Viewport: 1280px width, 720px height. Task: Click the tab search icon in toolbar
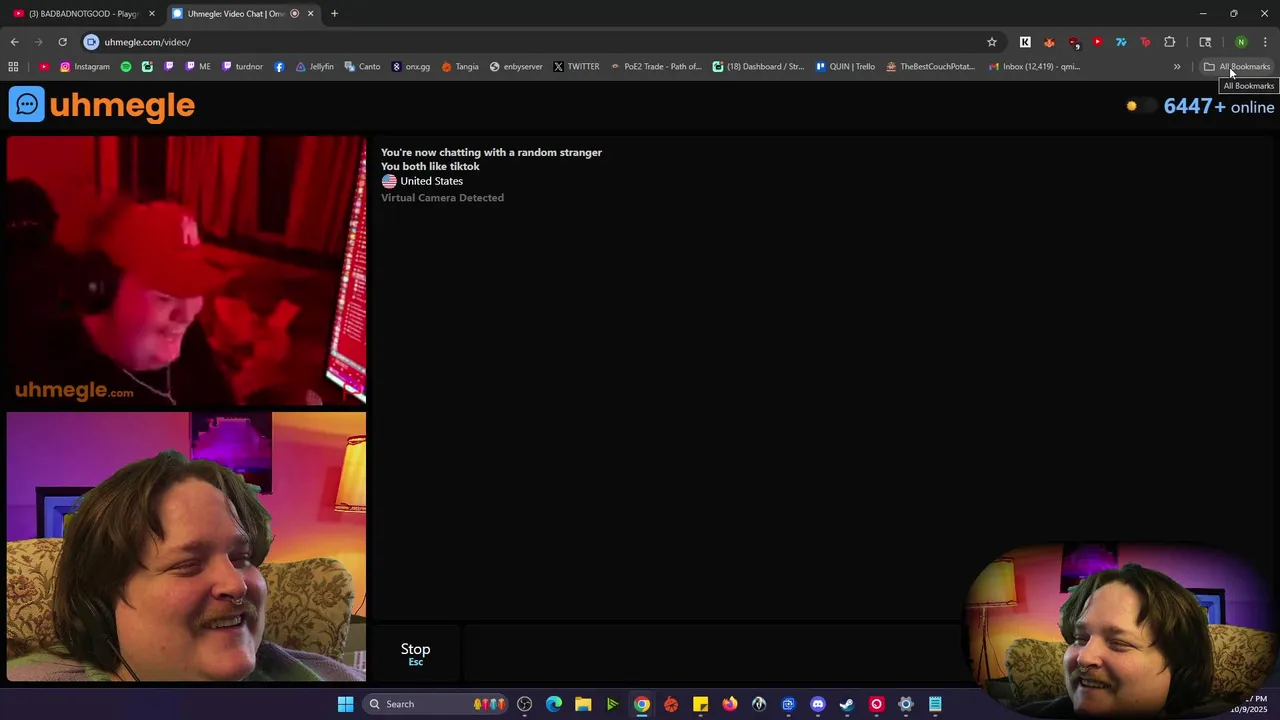point(1205,42)
